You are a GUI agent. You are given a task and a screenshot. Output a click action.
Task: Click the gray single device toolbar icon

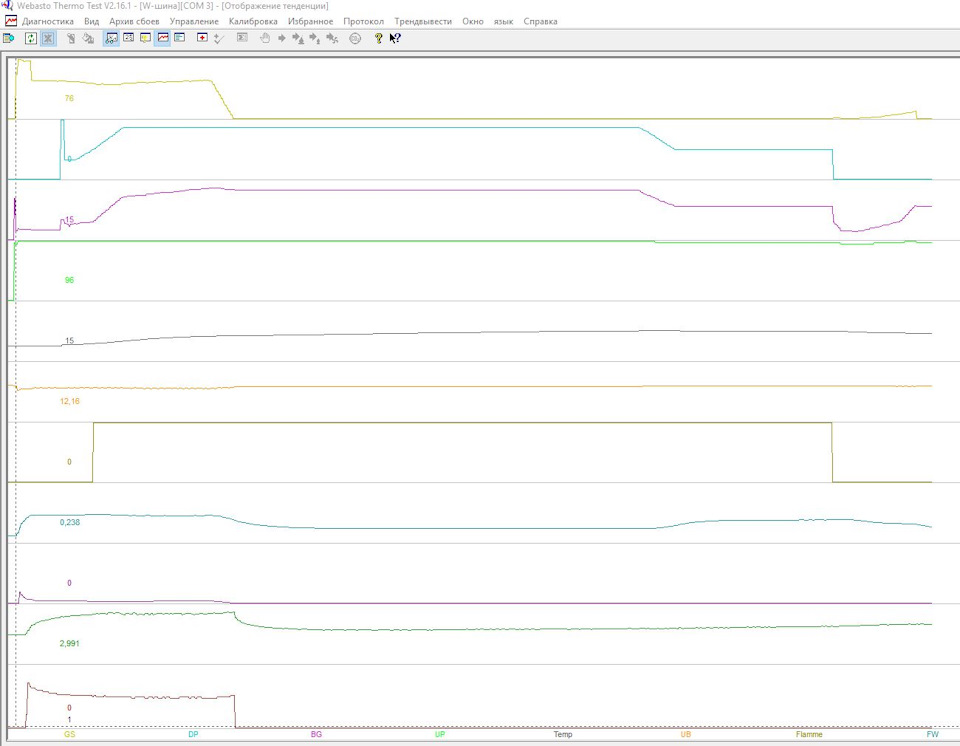[x=71, y=39]
